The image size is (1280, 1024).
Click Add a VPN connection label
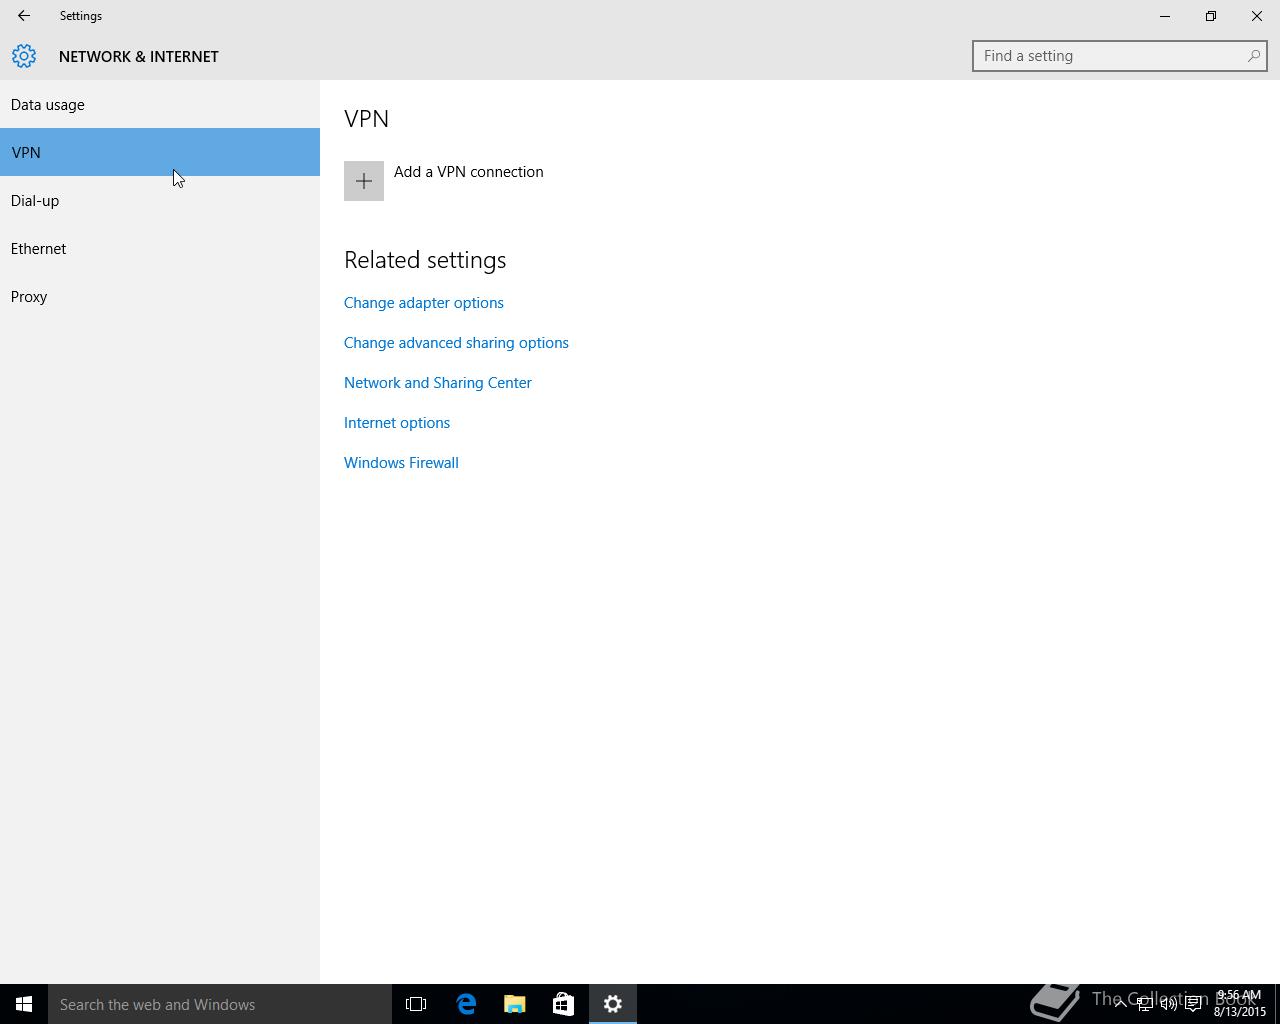click(469, 172)
